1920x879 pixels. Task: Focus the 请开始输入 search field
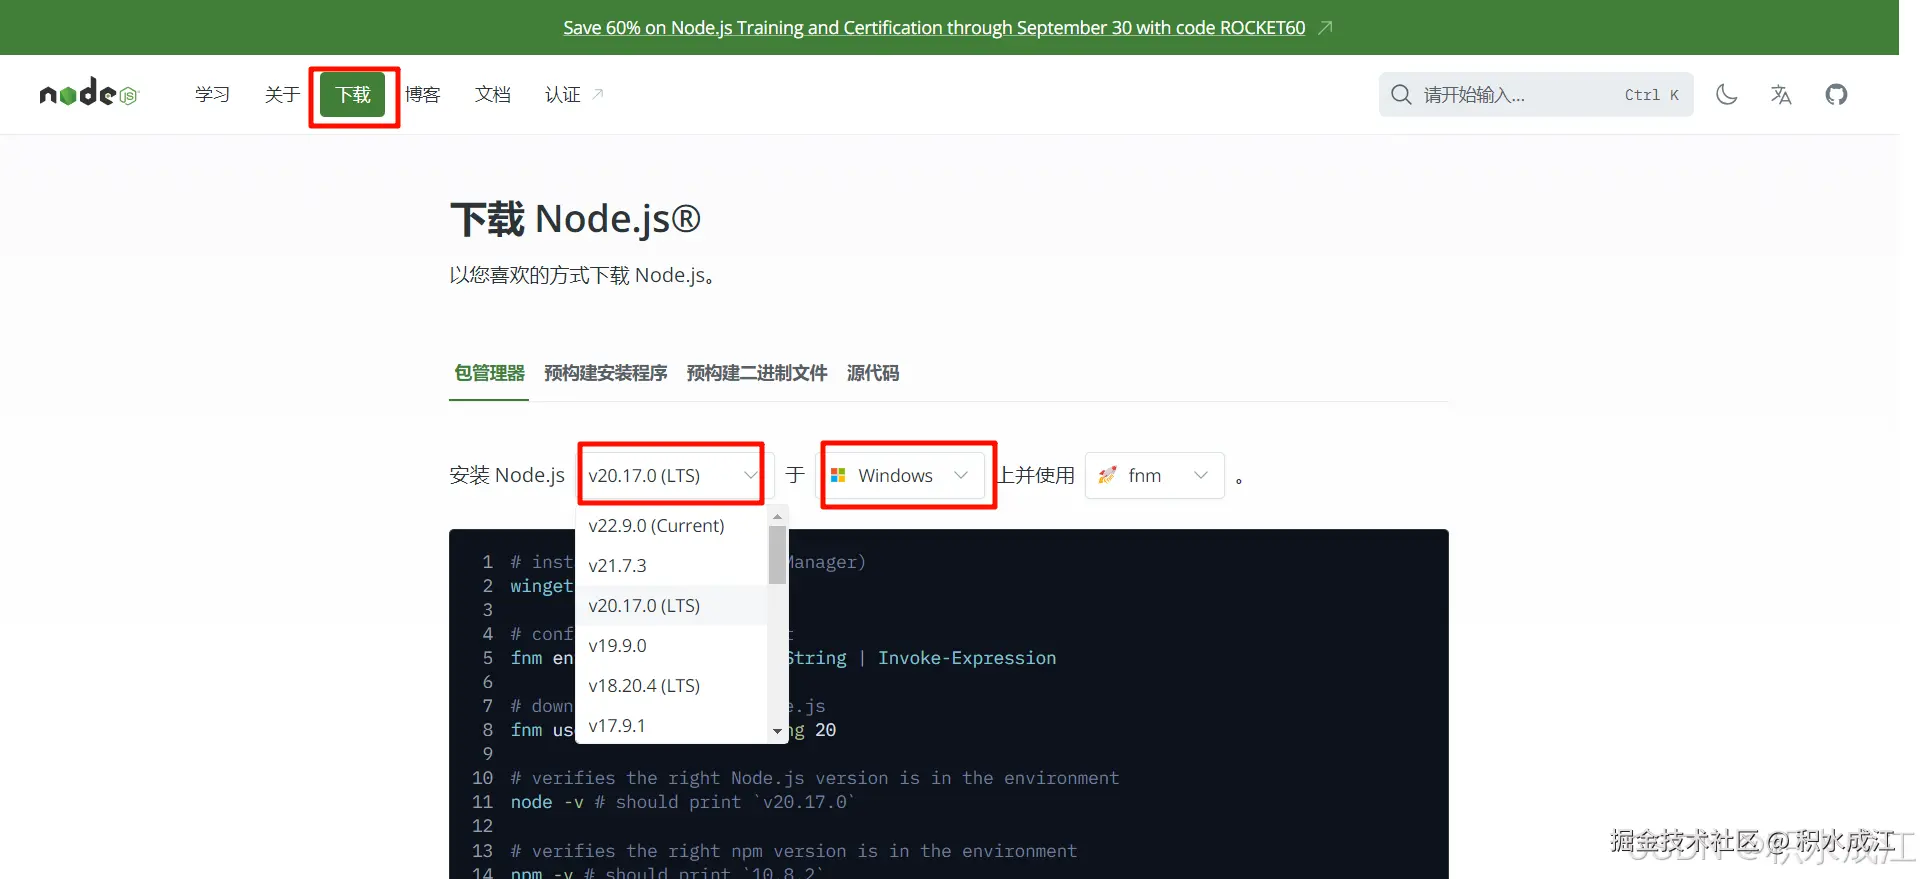[x=1536, y=94]
